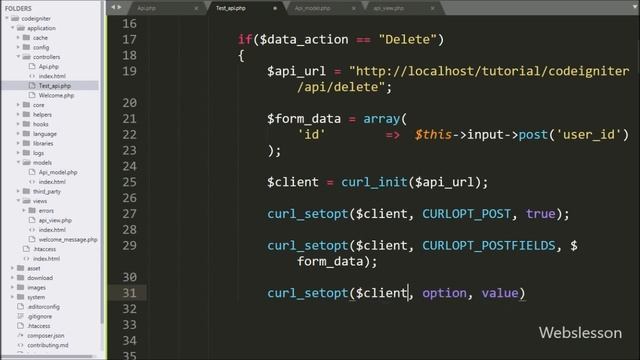The width and height of the screenshot is (640, 360).
Task: Click the libraries folder icon
Action: pos(26,143)
